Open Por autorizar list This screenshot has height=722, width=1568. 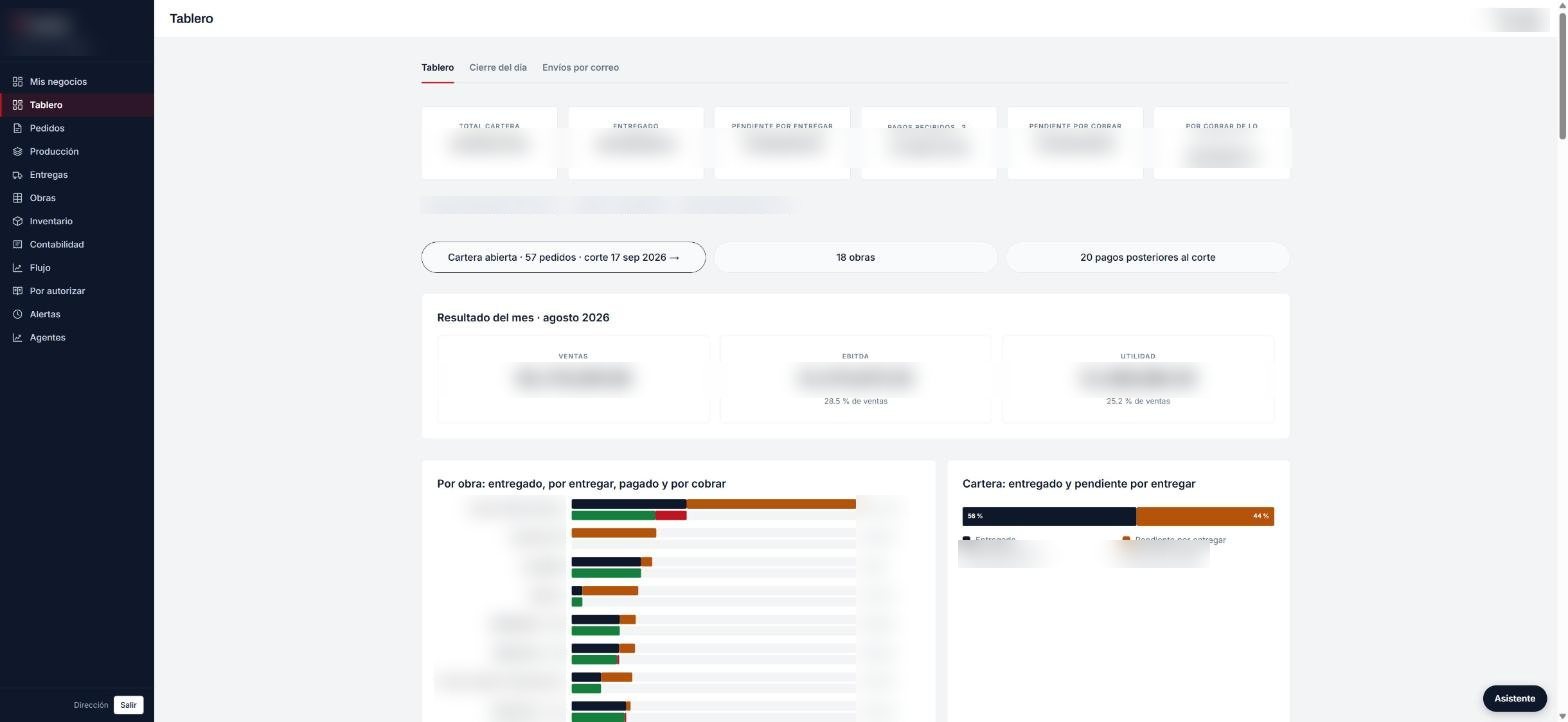tap(77, 291)
